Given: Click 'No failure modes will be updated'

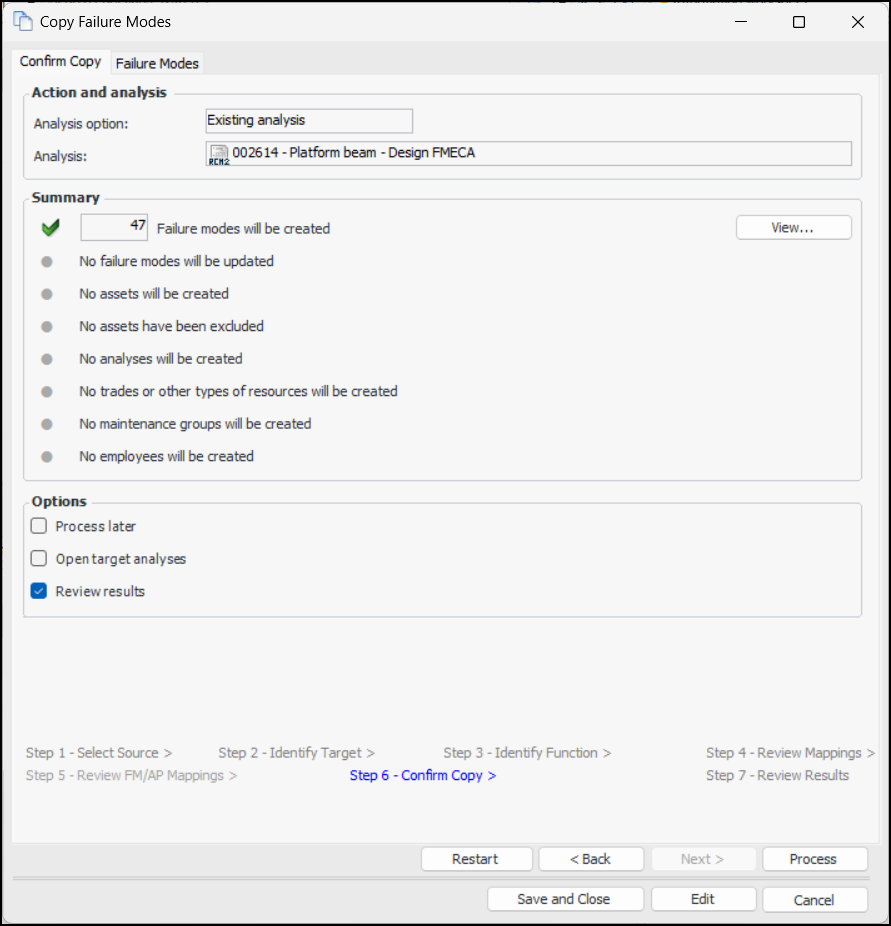Looking at the screenshot, I should pos(177,261).
